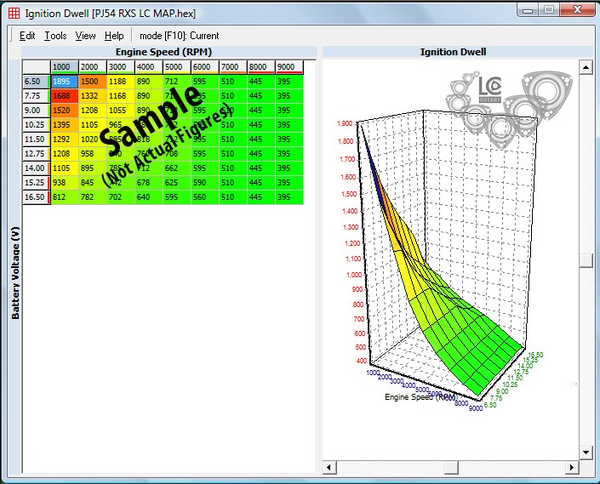The width and height of the screenshot is (600, 484).
Task: Select the cell with value 1332
Action: point(93,96)
